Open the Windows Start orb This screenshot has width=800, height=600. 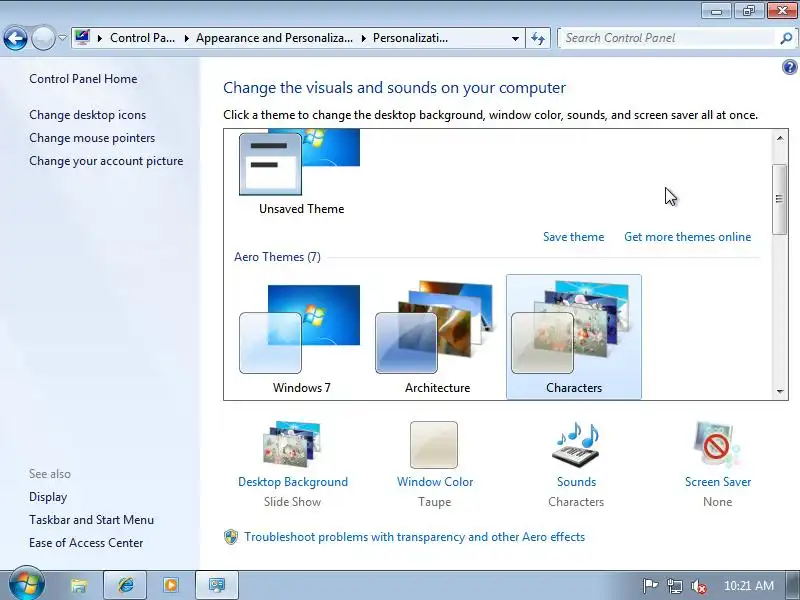click(27, 584)
